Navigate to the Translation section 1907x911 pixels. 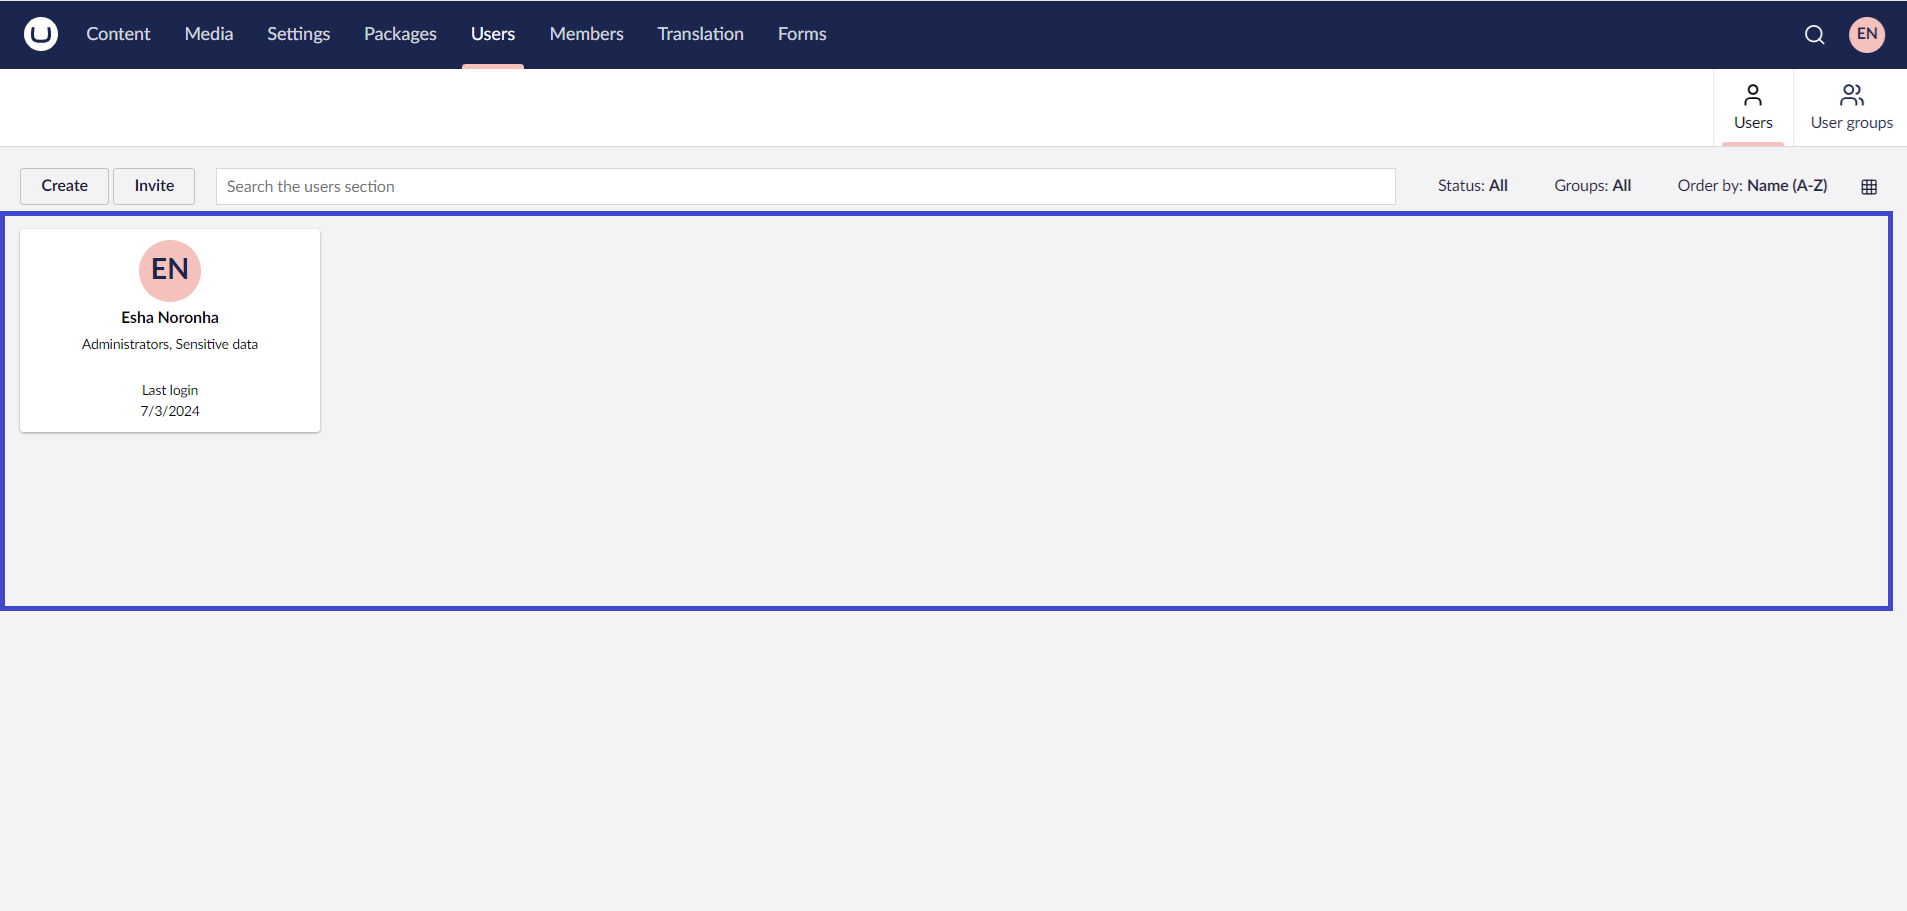point(700,34)
